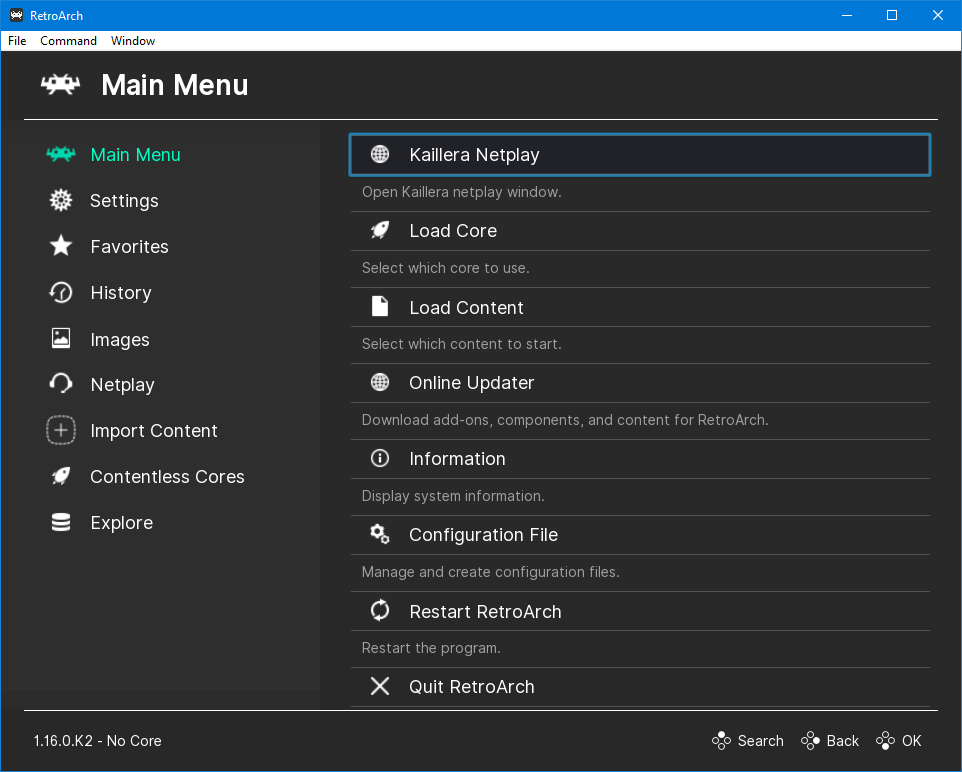This screenshot has height=772, width=962.
Task: Click 'Restart the program.' description
Action: coord(431,648)
